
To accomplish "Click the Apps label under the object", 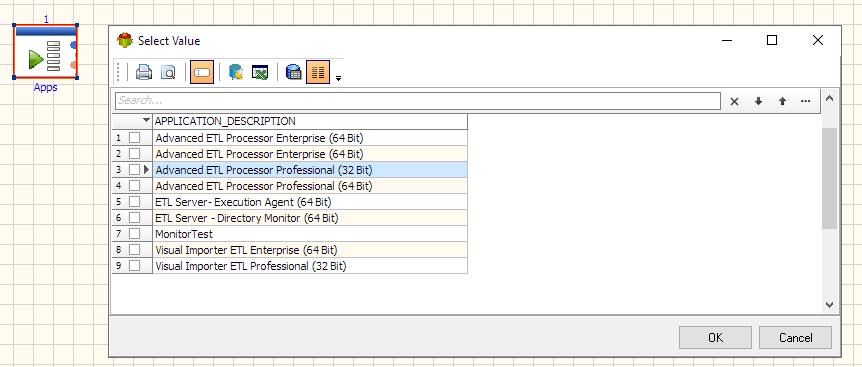I will click(46, 87).
